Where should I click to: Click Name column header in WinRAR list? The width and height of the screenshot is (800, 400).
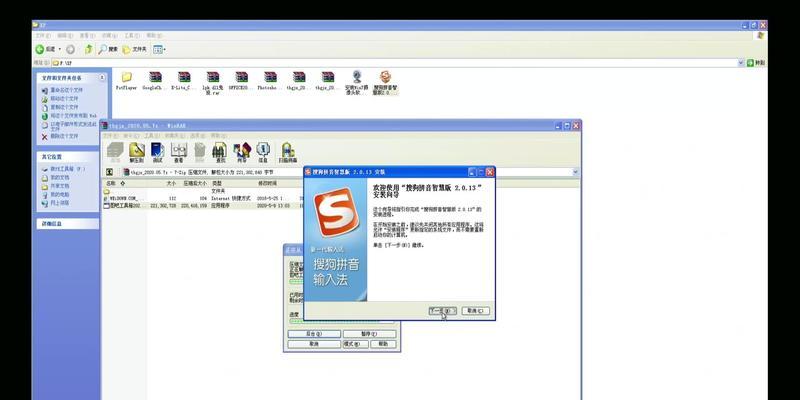click(x=126, y=183)
